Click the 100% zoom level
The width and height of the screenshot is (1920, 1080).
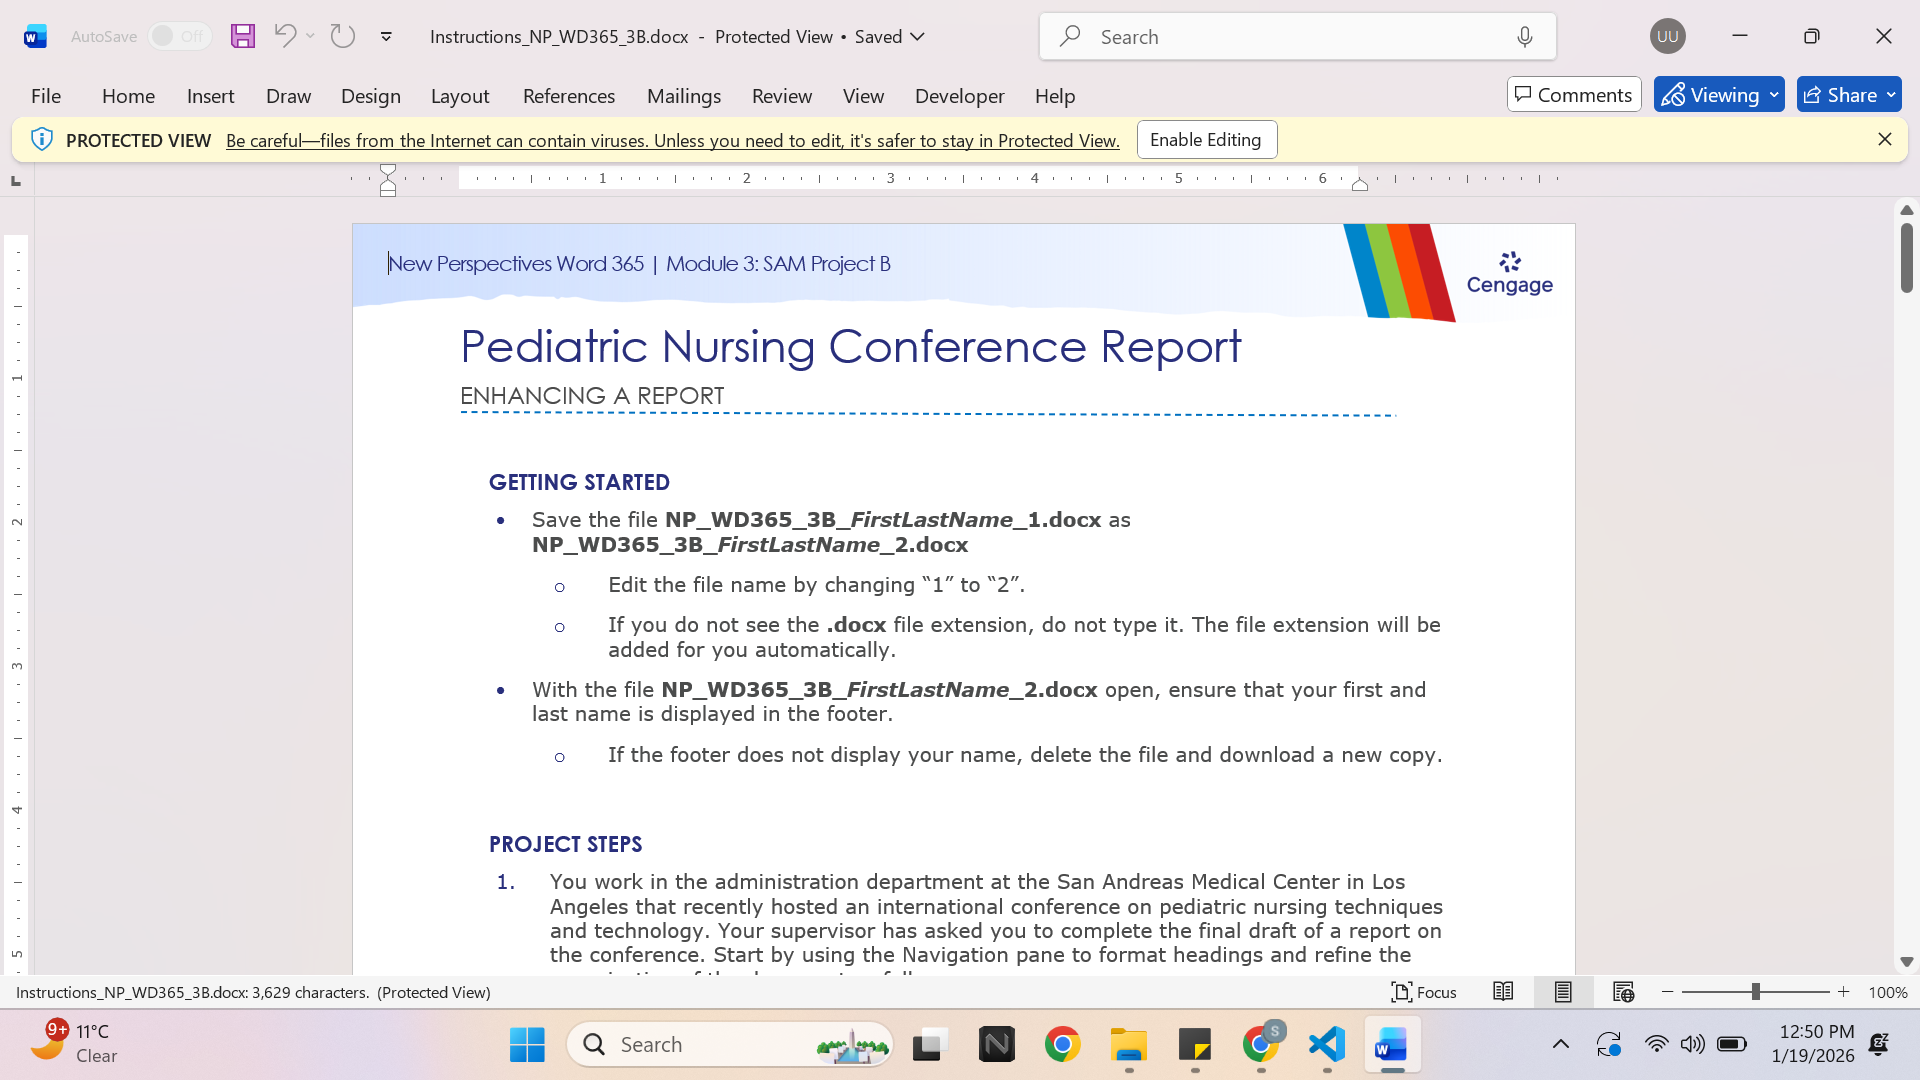(x=1888, y=993)
